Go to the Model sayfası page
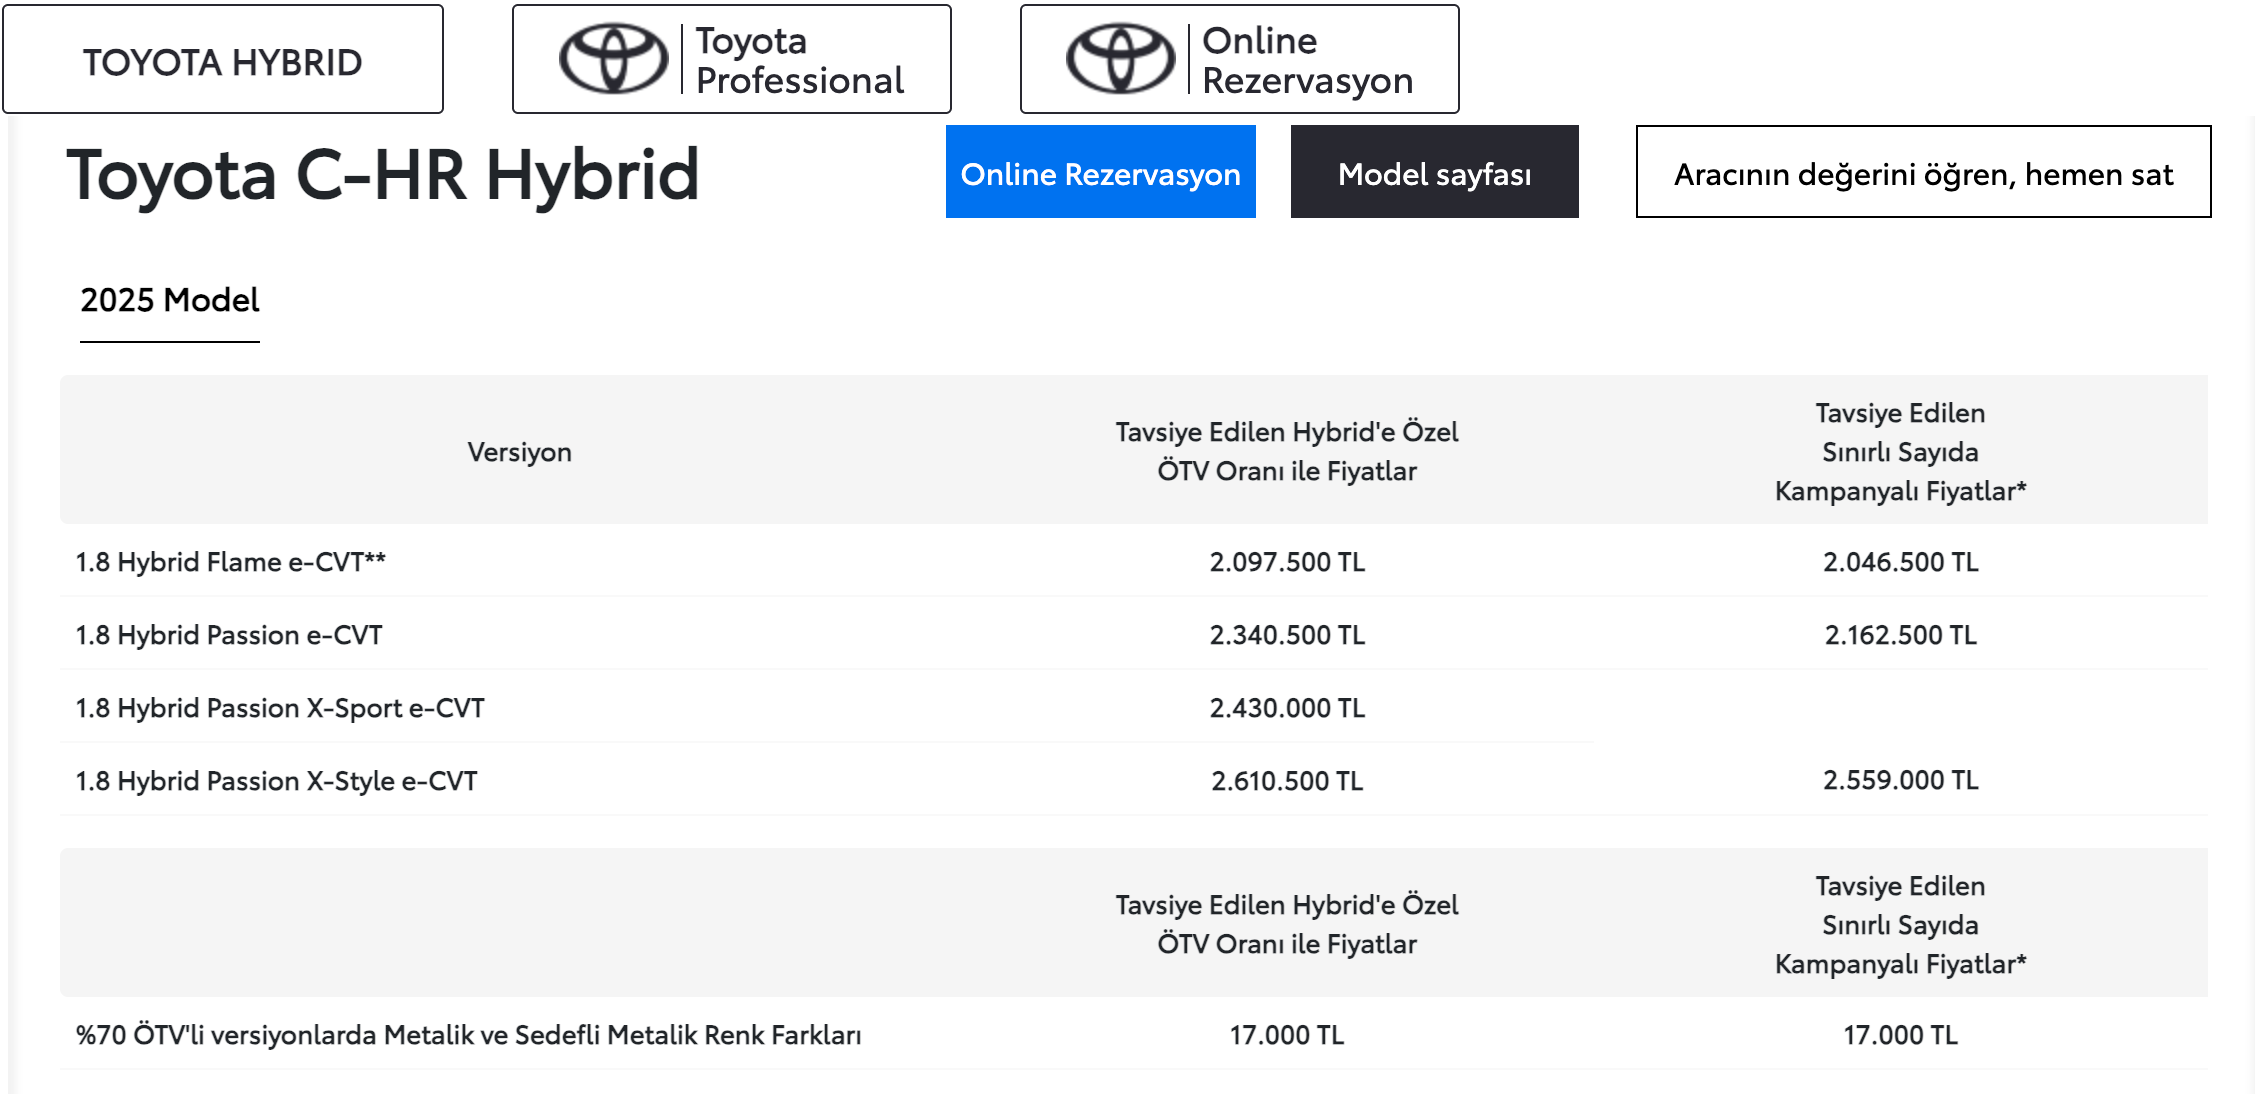 point(1435,172)
